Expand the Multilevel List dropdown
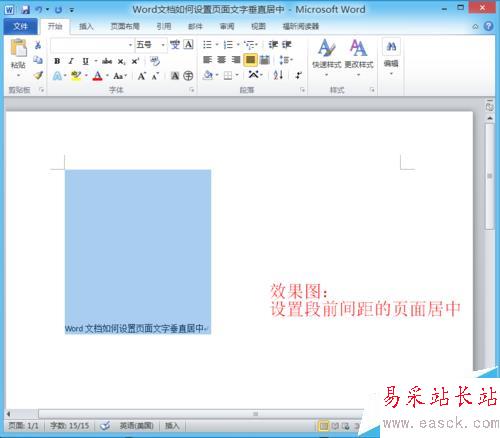The width and height of the screenshot is (500, 438). coord(256,45)
